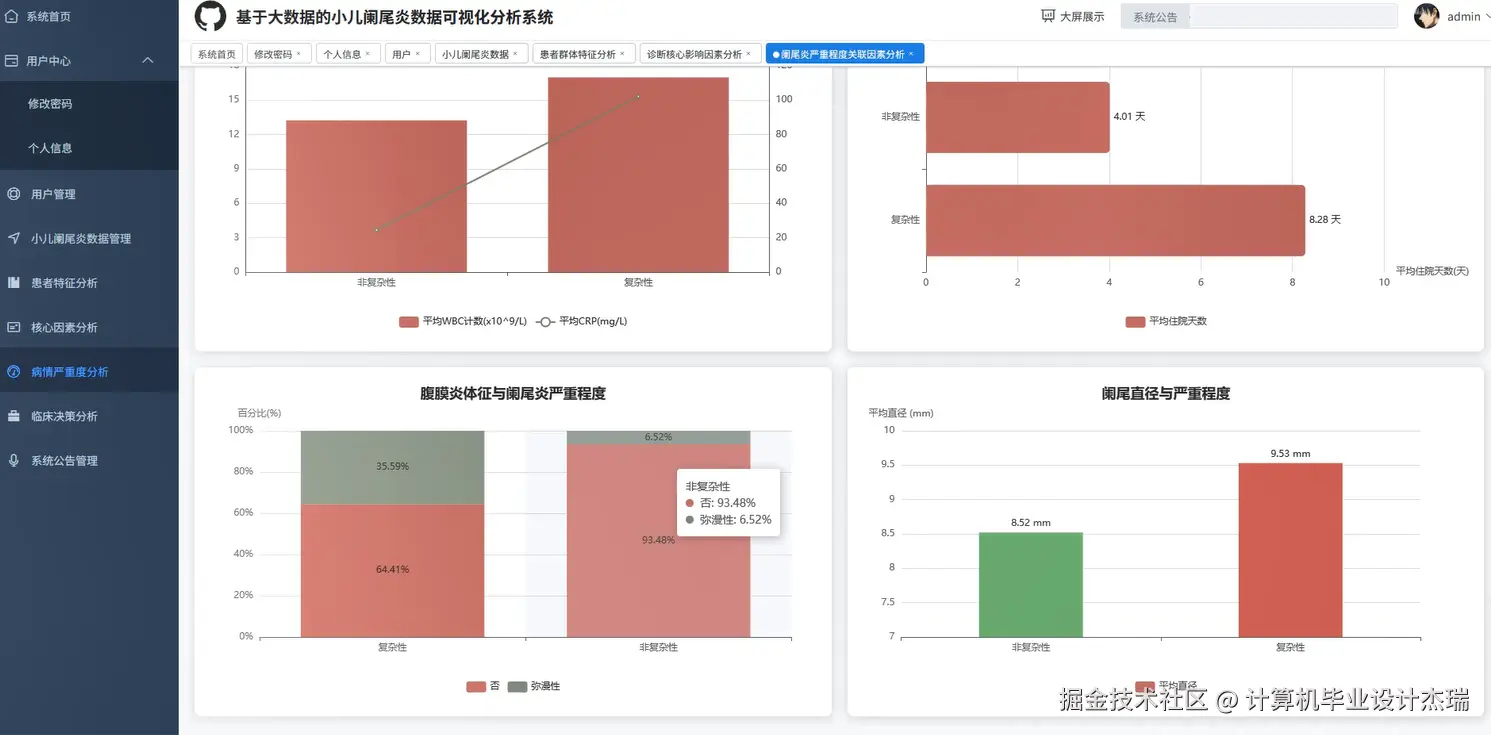The height and width of the screenshot is (735, 1491).
Task: Click the GitHub logo icon in header
Action: (x=210, y=16)
